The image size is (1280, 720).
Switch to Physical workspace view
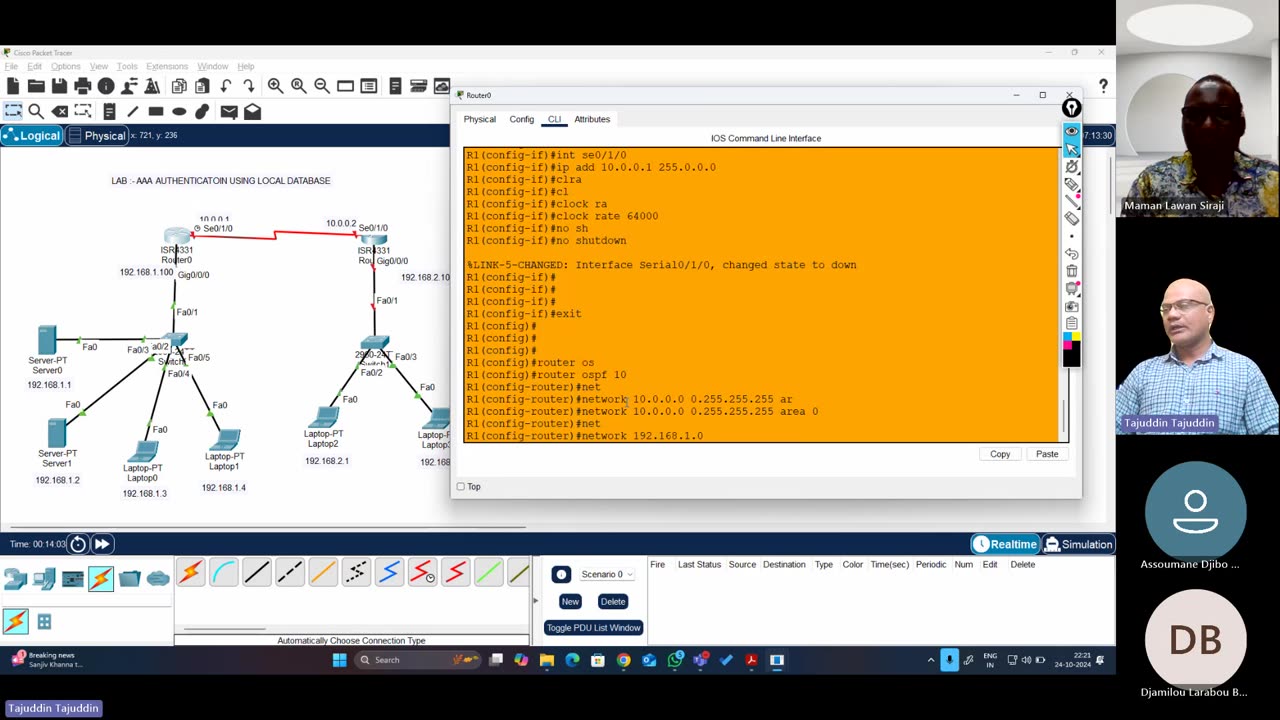[96, 136]
